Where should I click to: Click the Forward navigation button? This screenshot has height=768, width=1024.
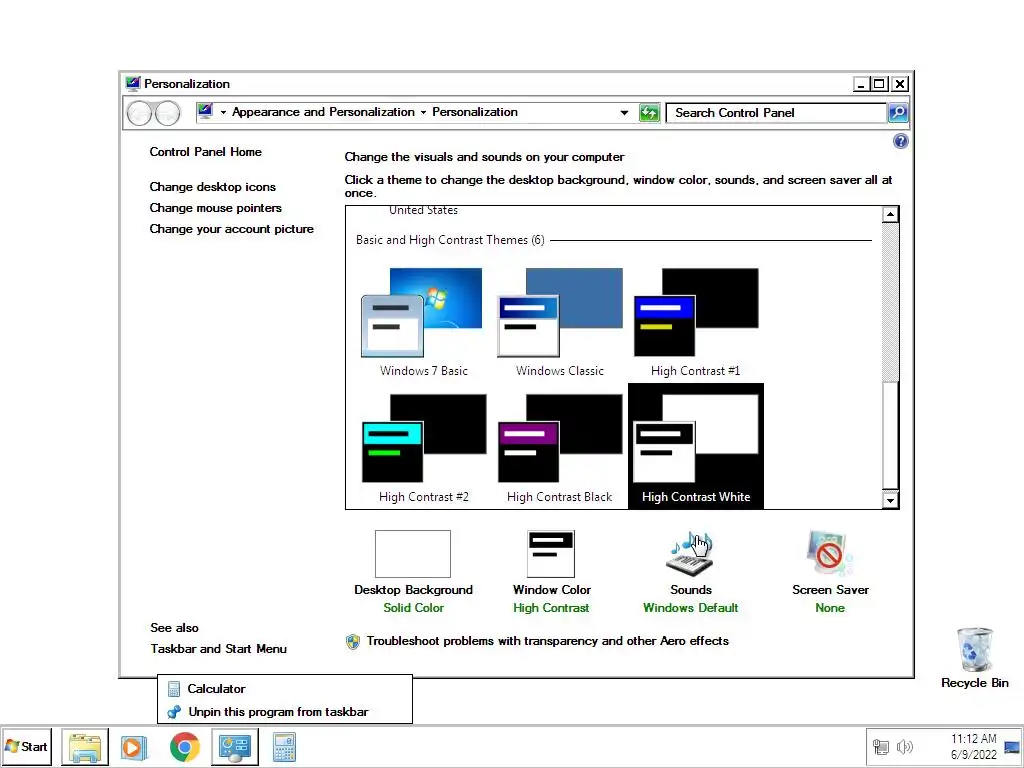[168, 113]
